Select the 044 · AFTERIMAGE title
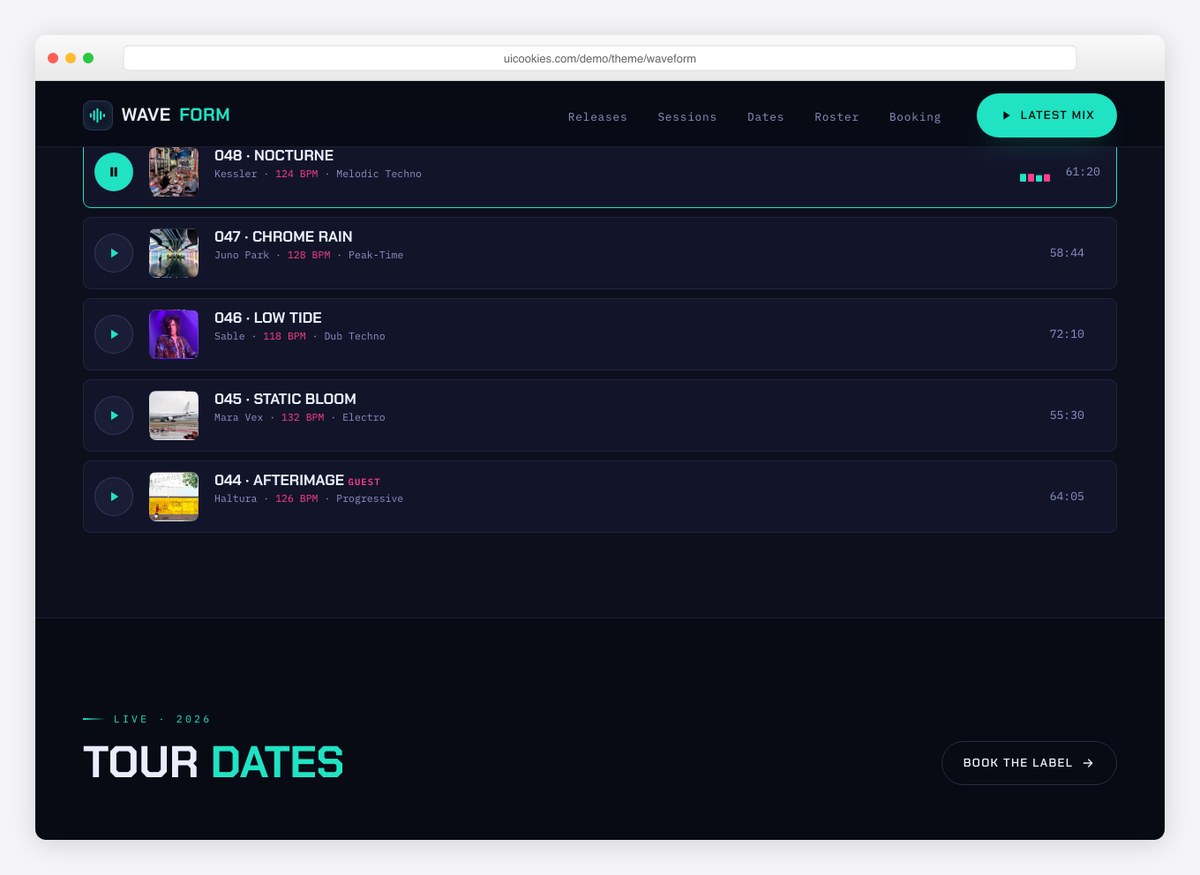Image resolution: width=1200 pixels, height=875 pixels. (x=279, y=480)
